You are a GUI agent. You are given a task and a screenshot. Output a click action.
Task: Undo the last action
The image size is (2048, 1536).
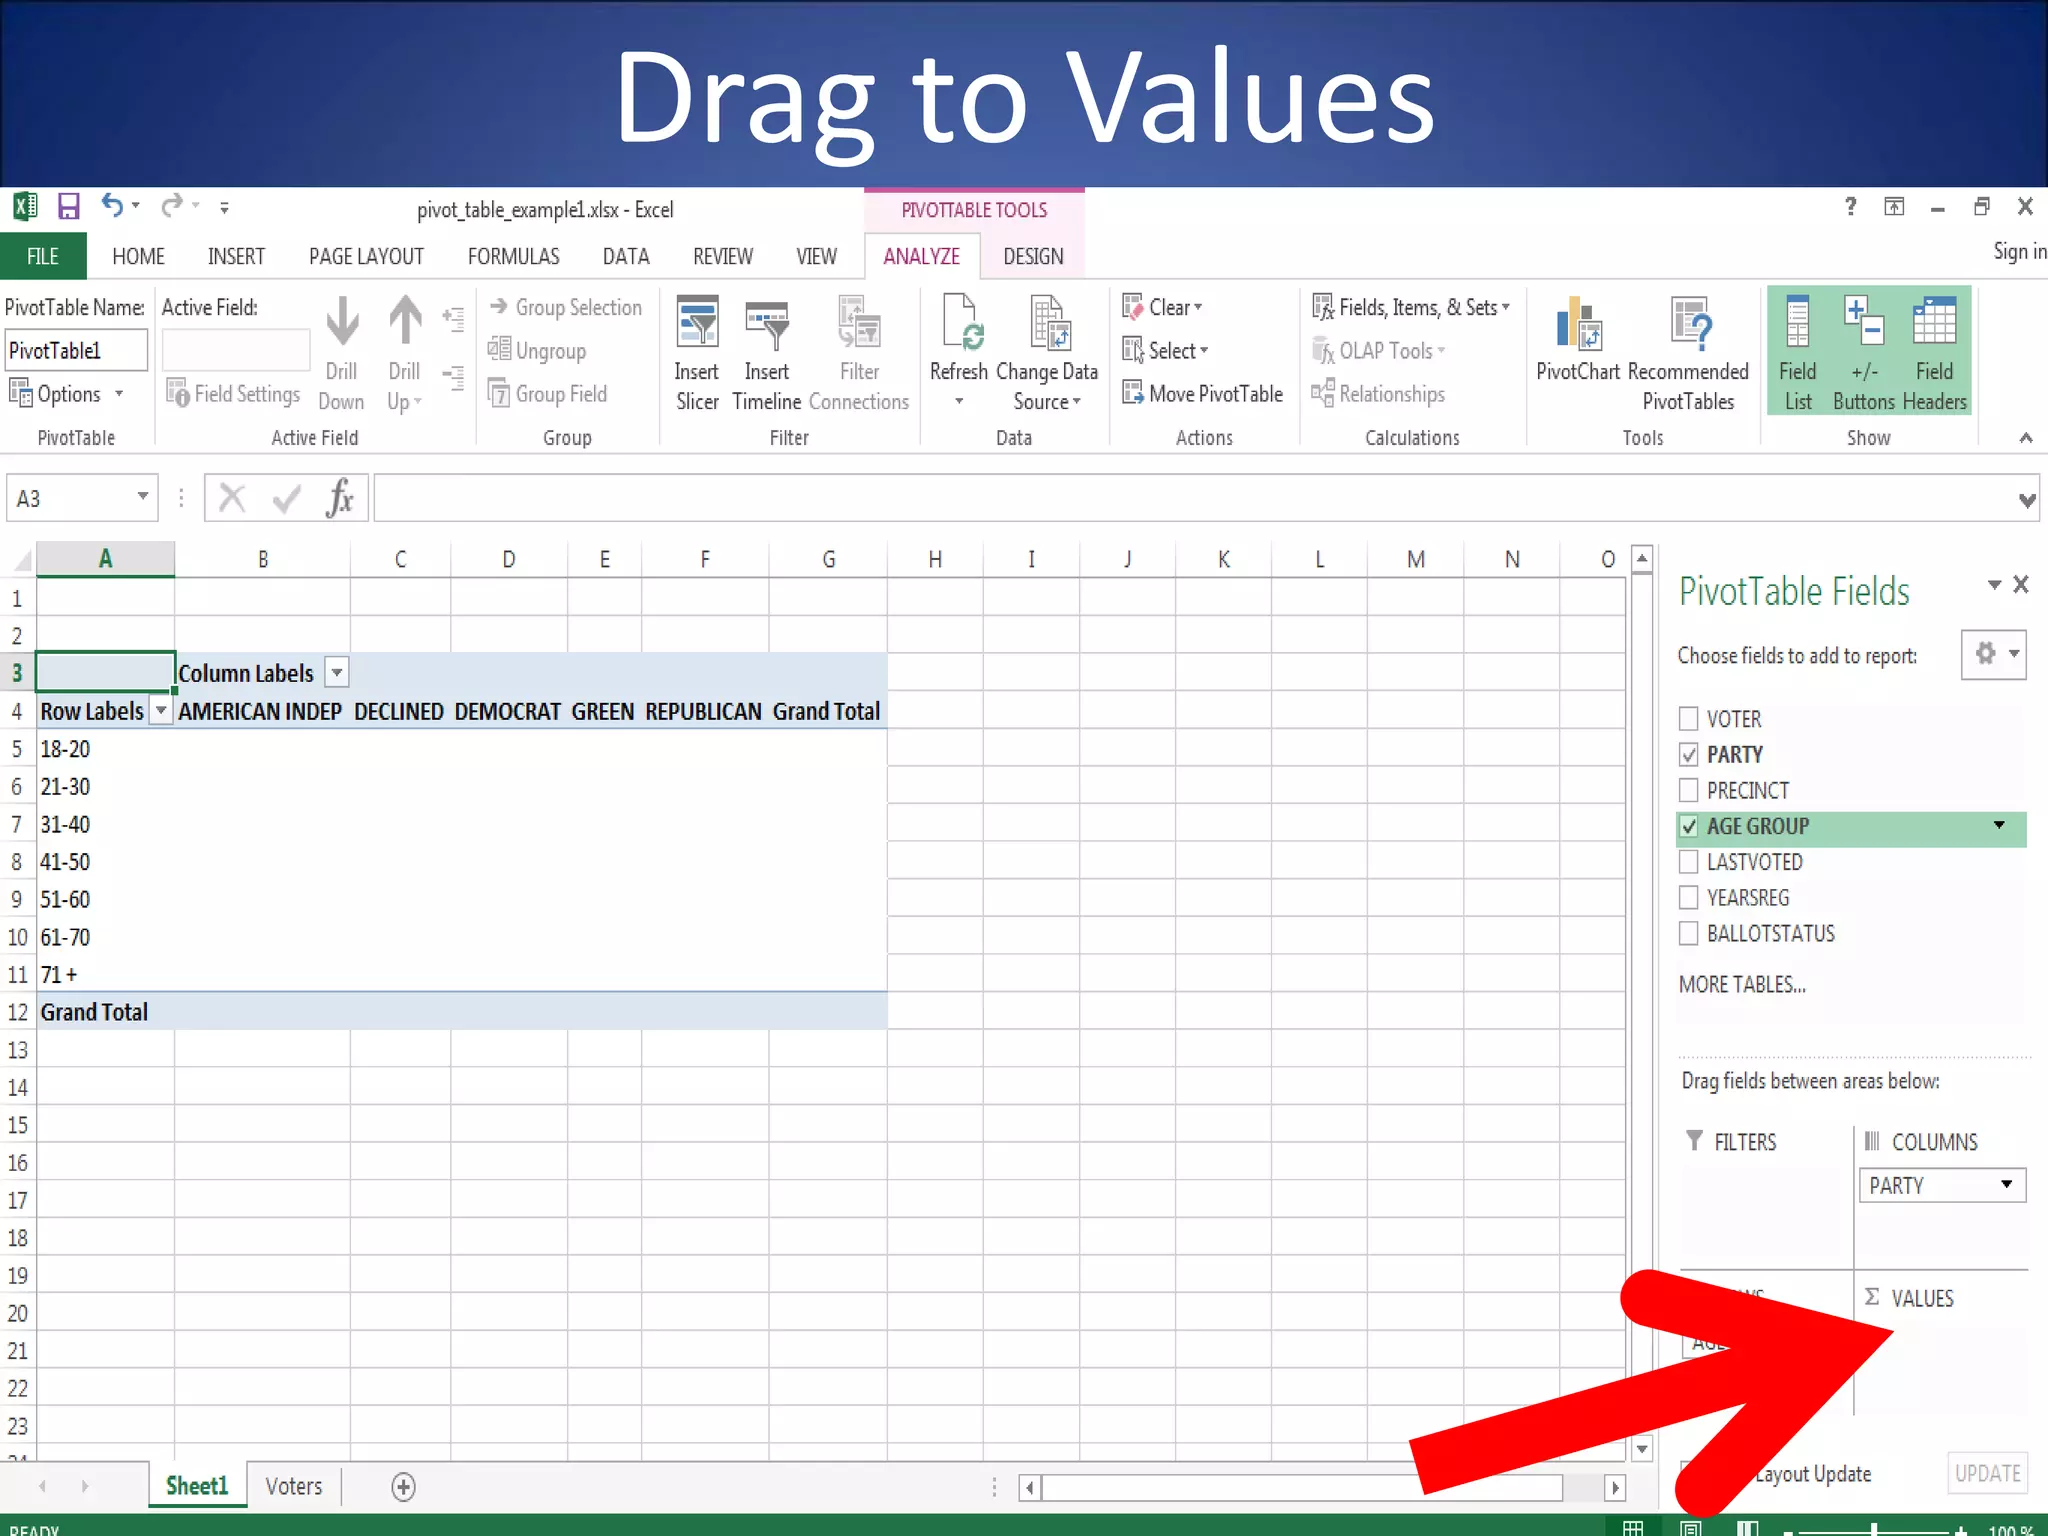pos(112,206)
